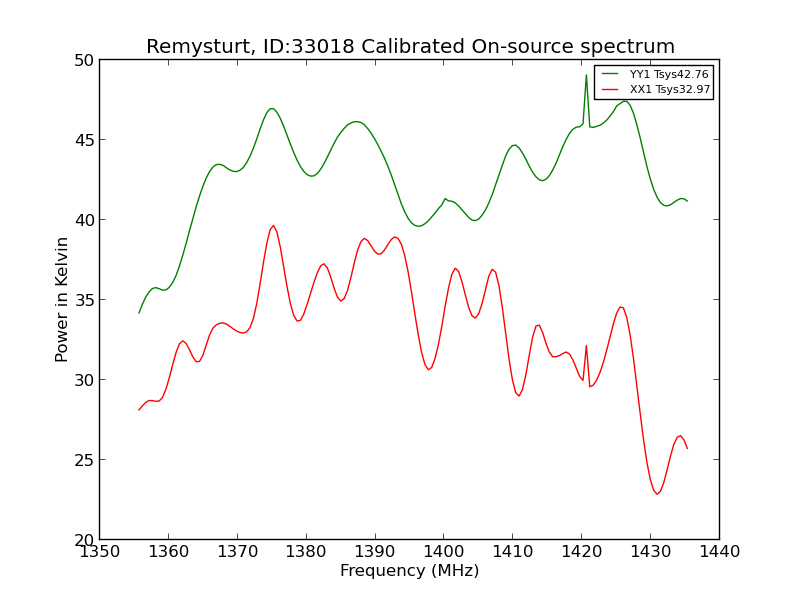
Task: Click the x-axis tick label 1400
Action: tap(444, 552)
